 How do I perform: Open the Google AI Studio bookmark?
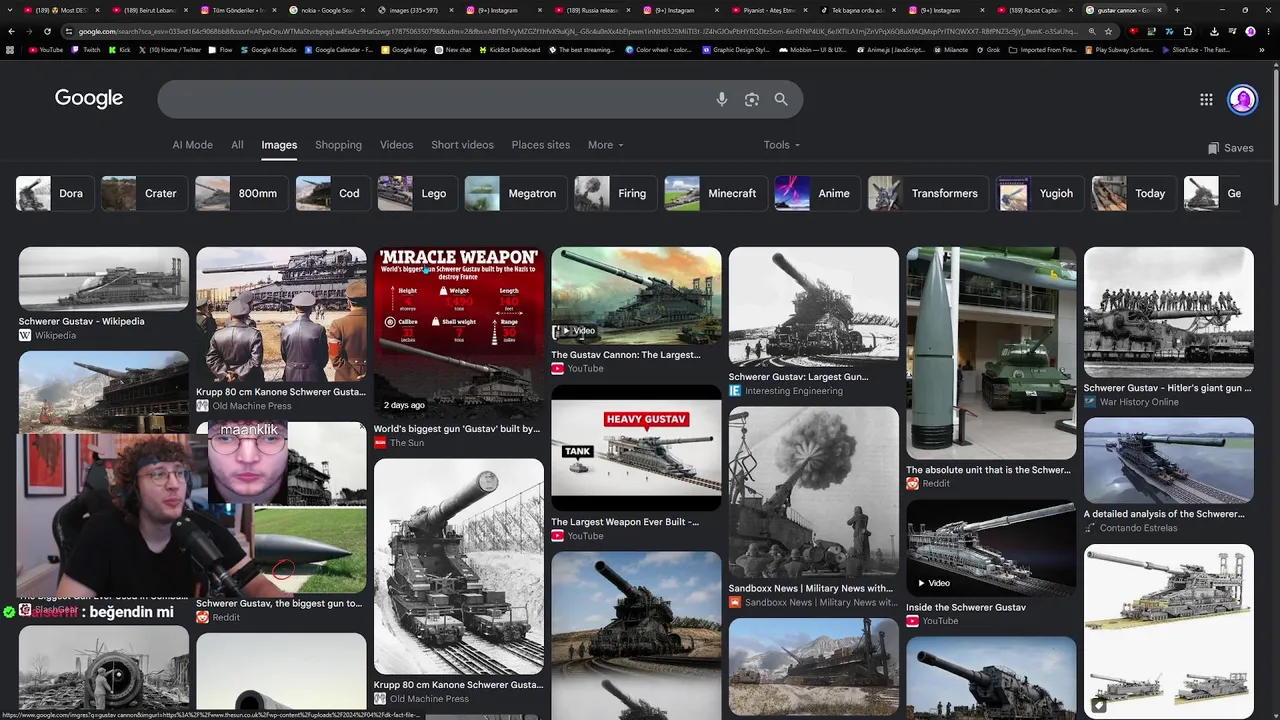pos(267,49)
